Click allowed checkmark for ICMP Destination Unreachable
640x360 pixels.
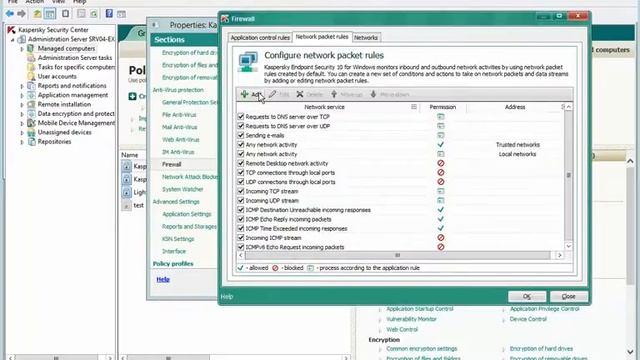point(440,210)
